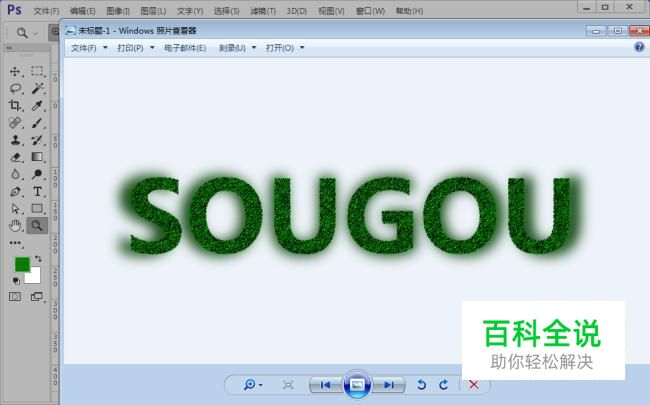The height and width of the screenshot is (405, 650).
Task: Select the Crop tool
Action: 15,105
